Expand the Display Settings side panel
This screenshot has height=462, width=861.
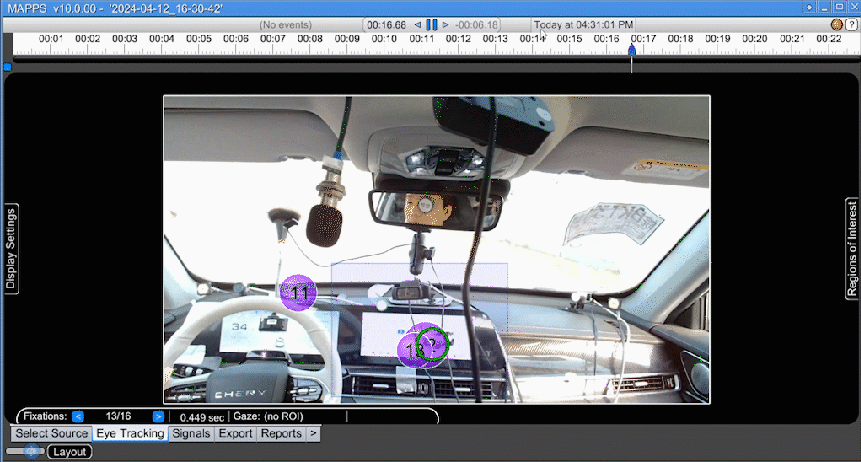pos(11,247)
